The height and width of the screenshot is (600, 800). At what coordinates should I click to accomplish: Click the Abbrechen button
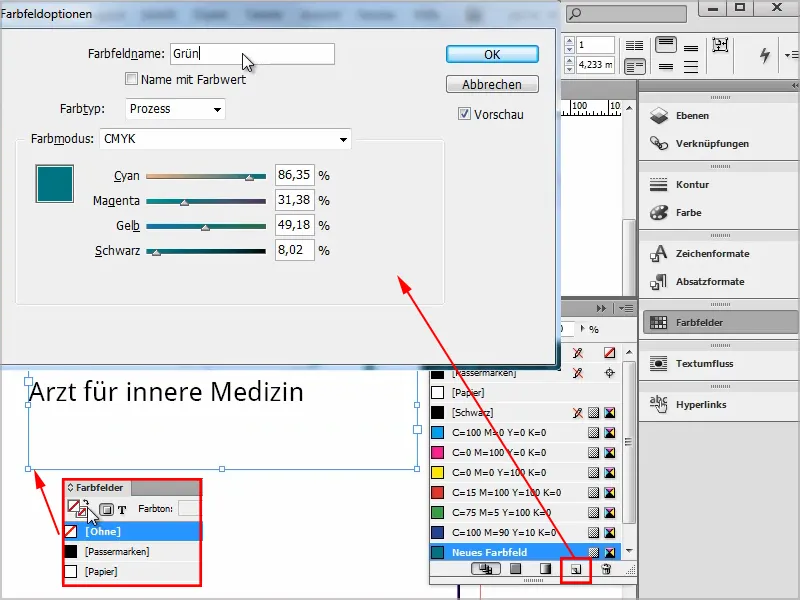(x=492, y=84)
